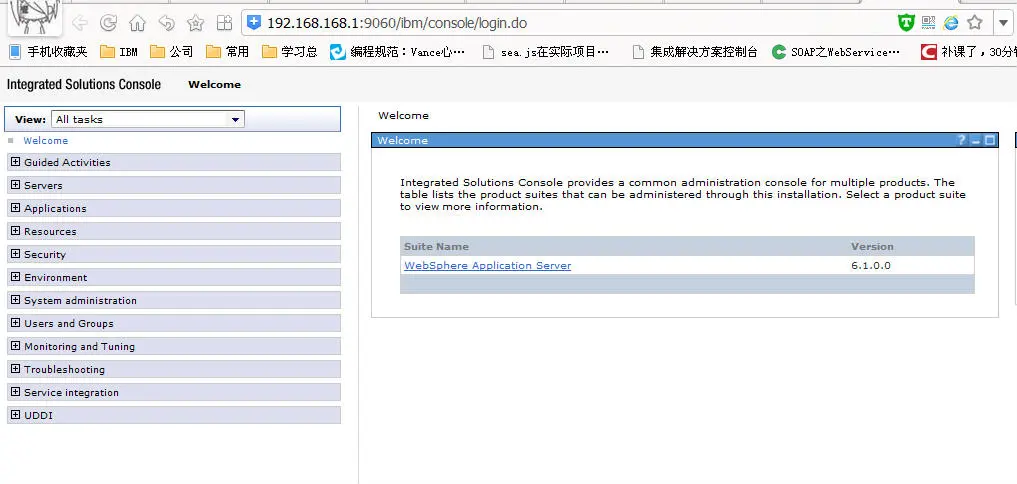Viewport: 1017px width, 484px height.
Task: Expand the Resources plus icon
Action: pos(16,231)
